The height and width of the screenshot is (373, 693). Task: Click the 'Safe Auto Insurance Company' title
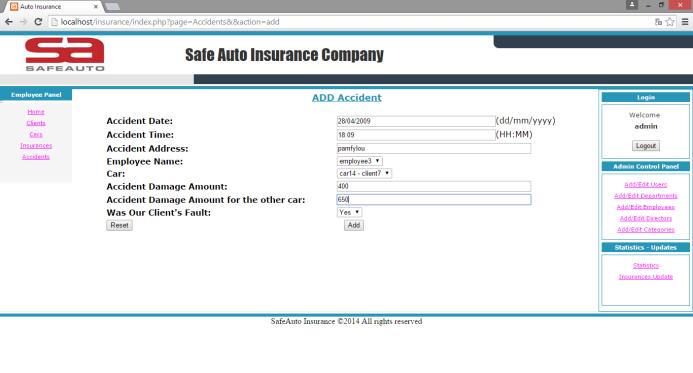pos(284,55)
